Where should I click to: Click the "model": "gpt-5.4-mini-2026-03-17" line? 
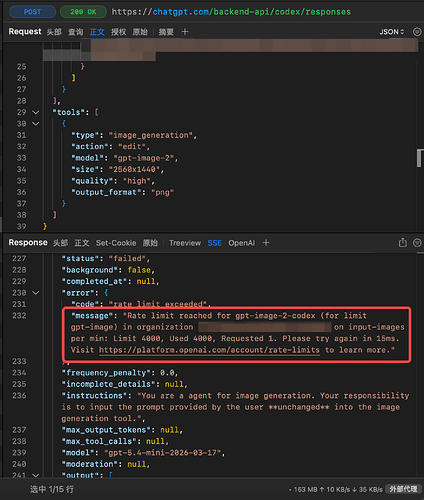click(x=144, y=453)
